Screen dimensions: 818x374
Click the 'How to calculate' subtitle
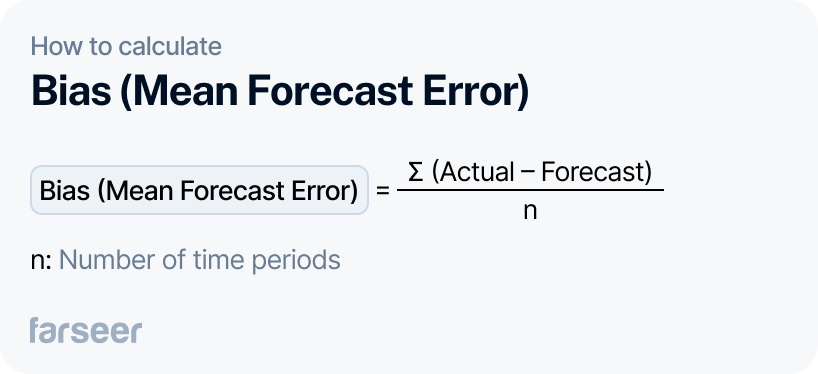point(126,46)
